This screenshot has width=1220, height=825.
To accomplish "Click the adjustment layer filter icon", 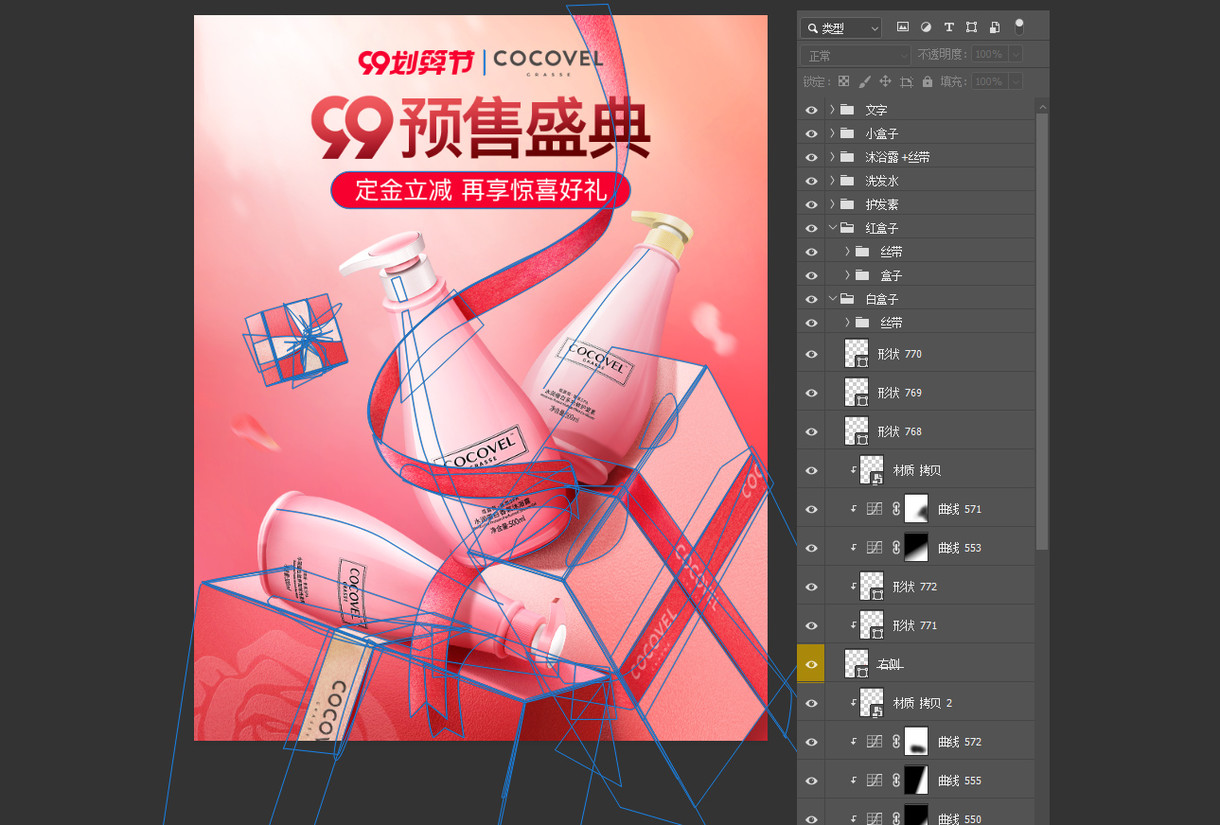I will pos(926,27).
